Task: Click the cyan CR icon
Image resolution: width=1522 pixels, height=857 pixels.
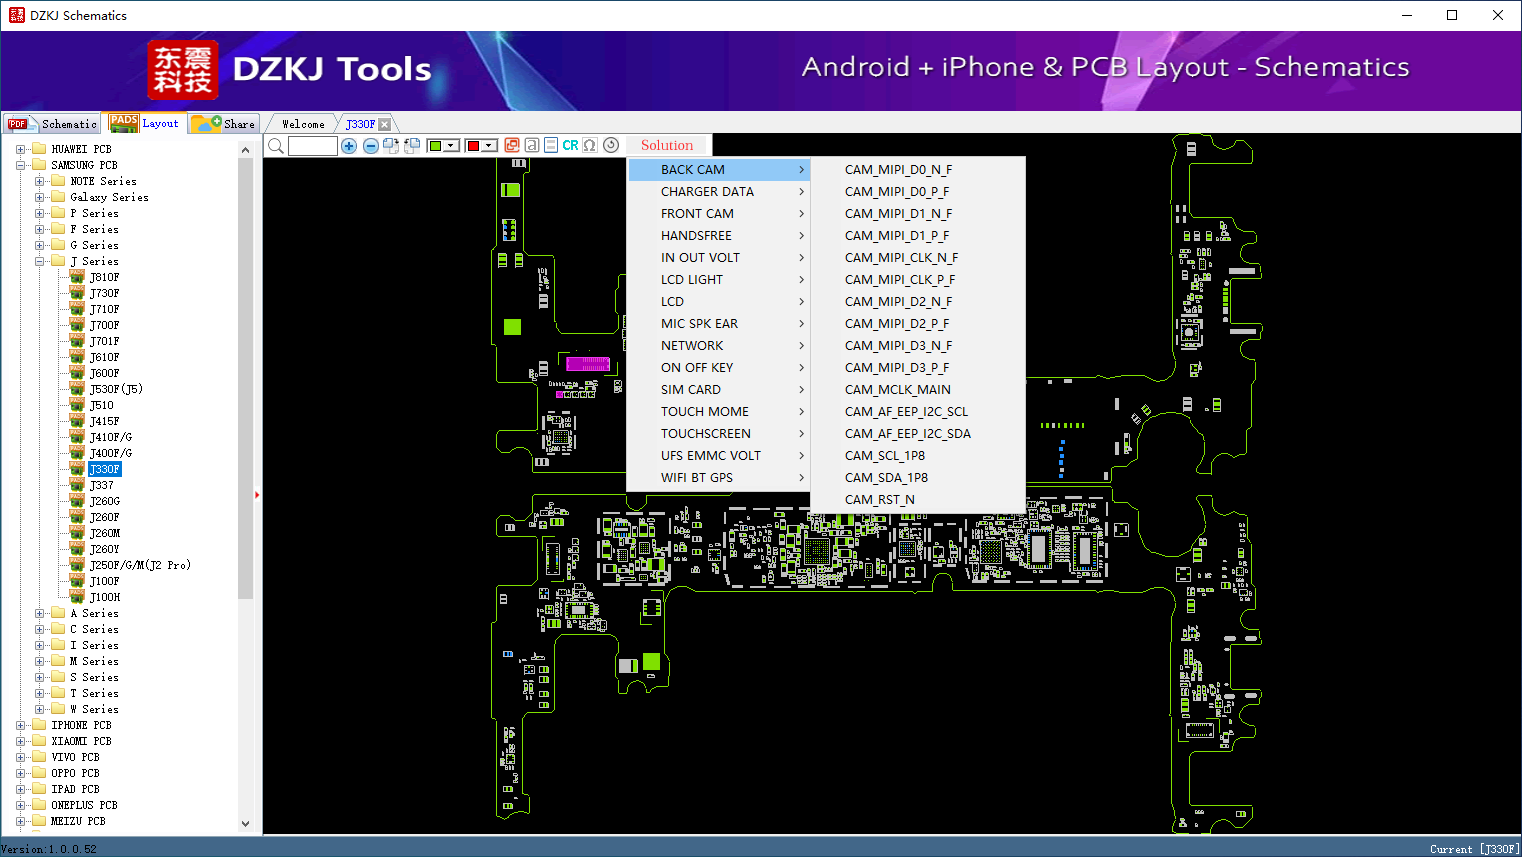Action: point(570,145)
